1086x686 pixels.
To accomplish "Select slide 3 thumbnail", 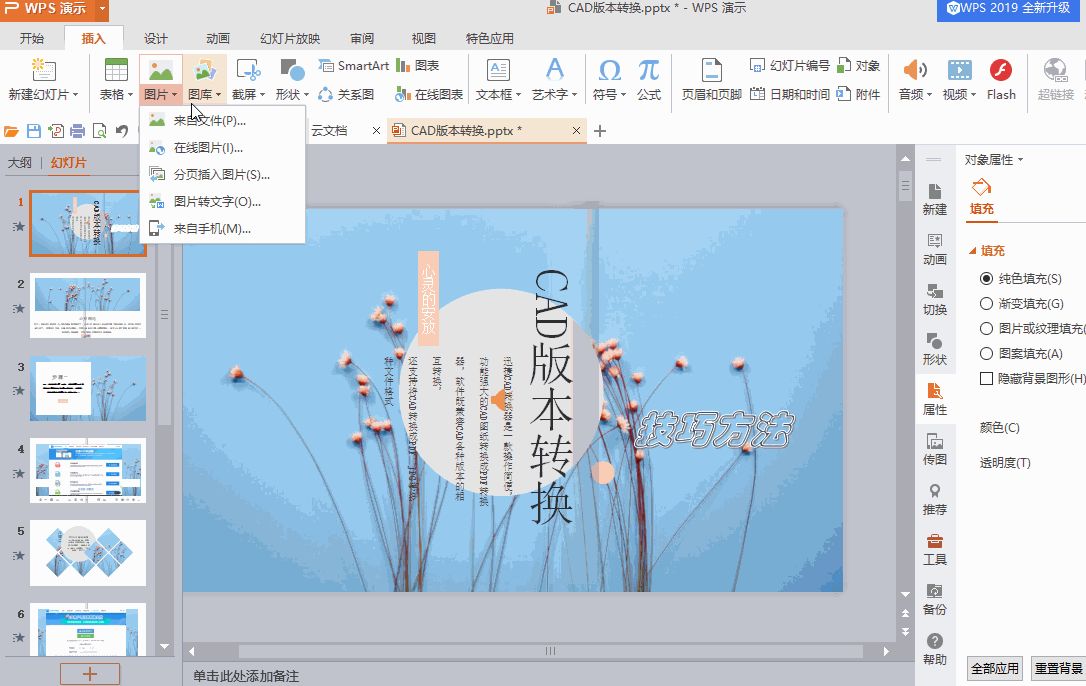I will click(88, 389).
